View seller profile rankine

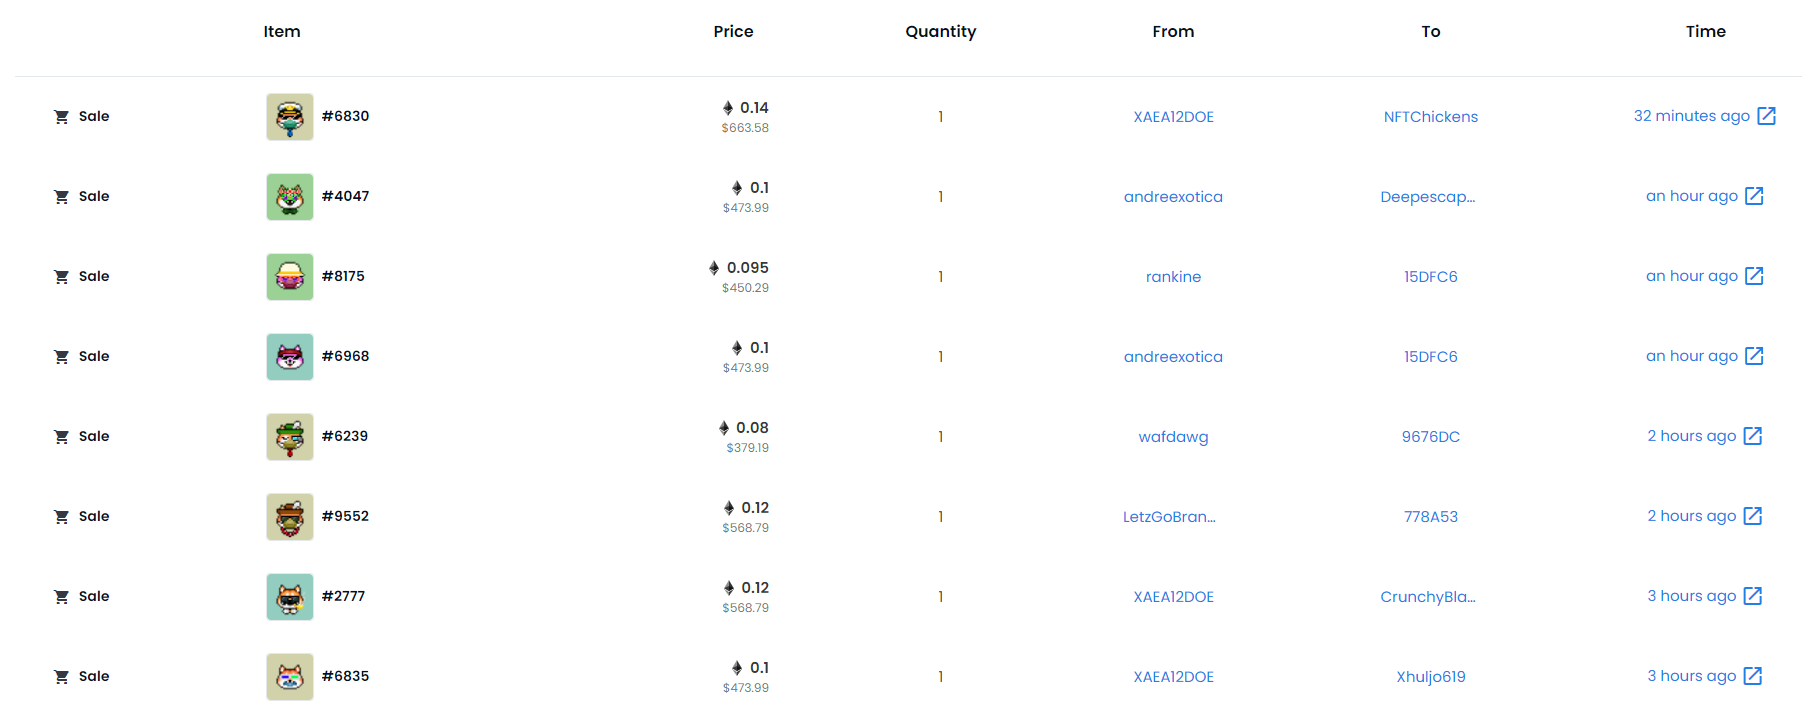(x=1173, y=277)
